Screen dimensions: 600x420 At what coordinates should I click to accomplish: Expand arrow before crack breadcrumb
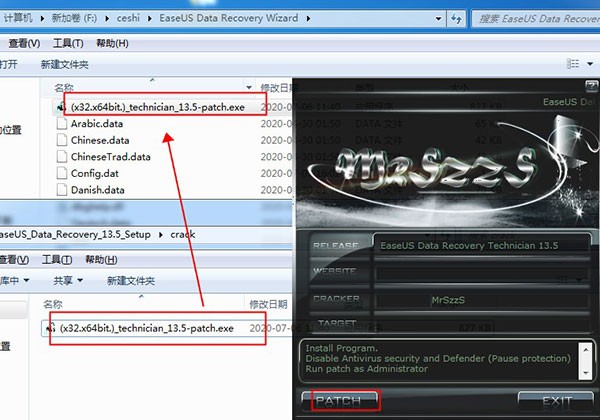click(161, 234)
